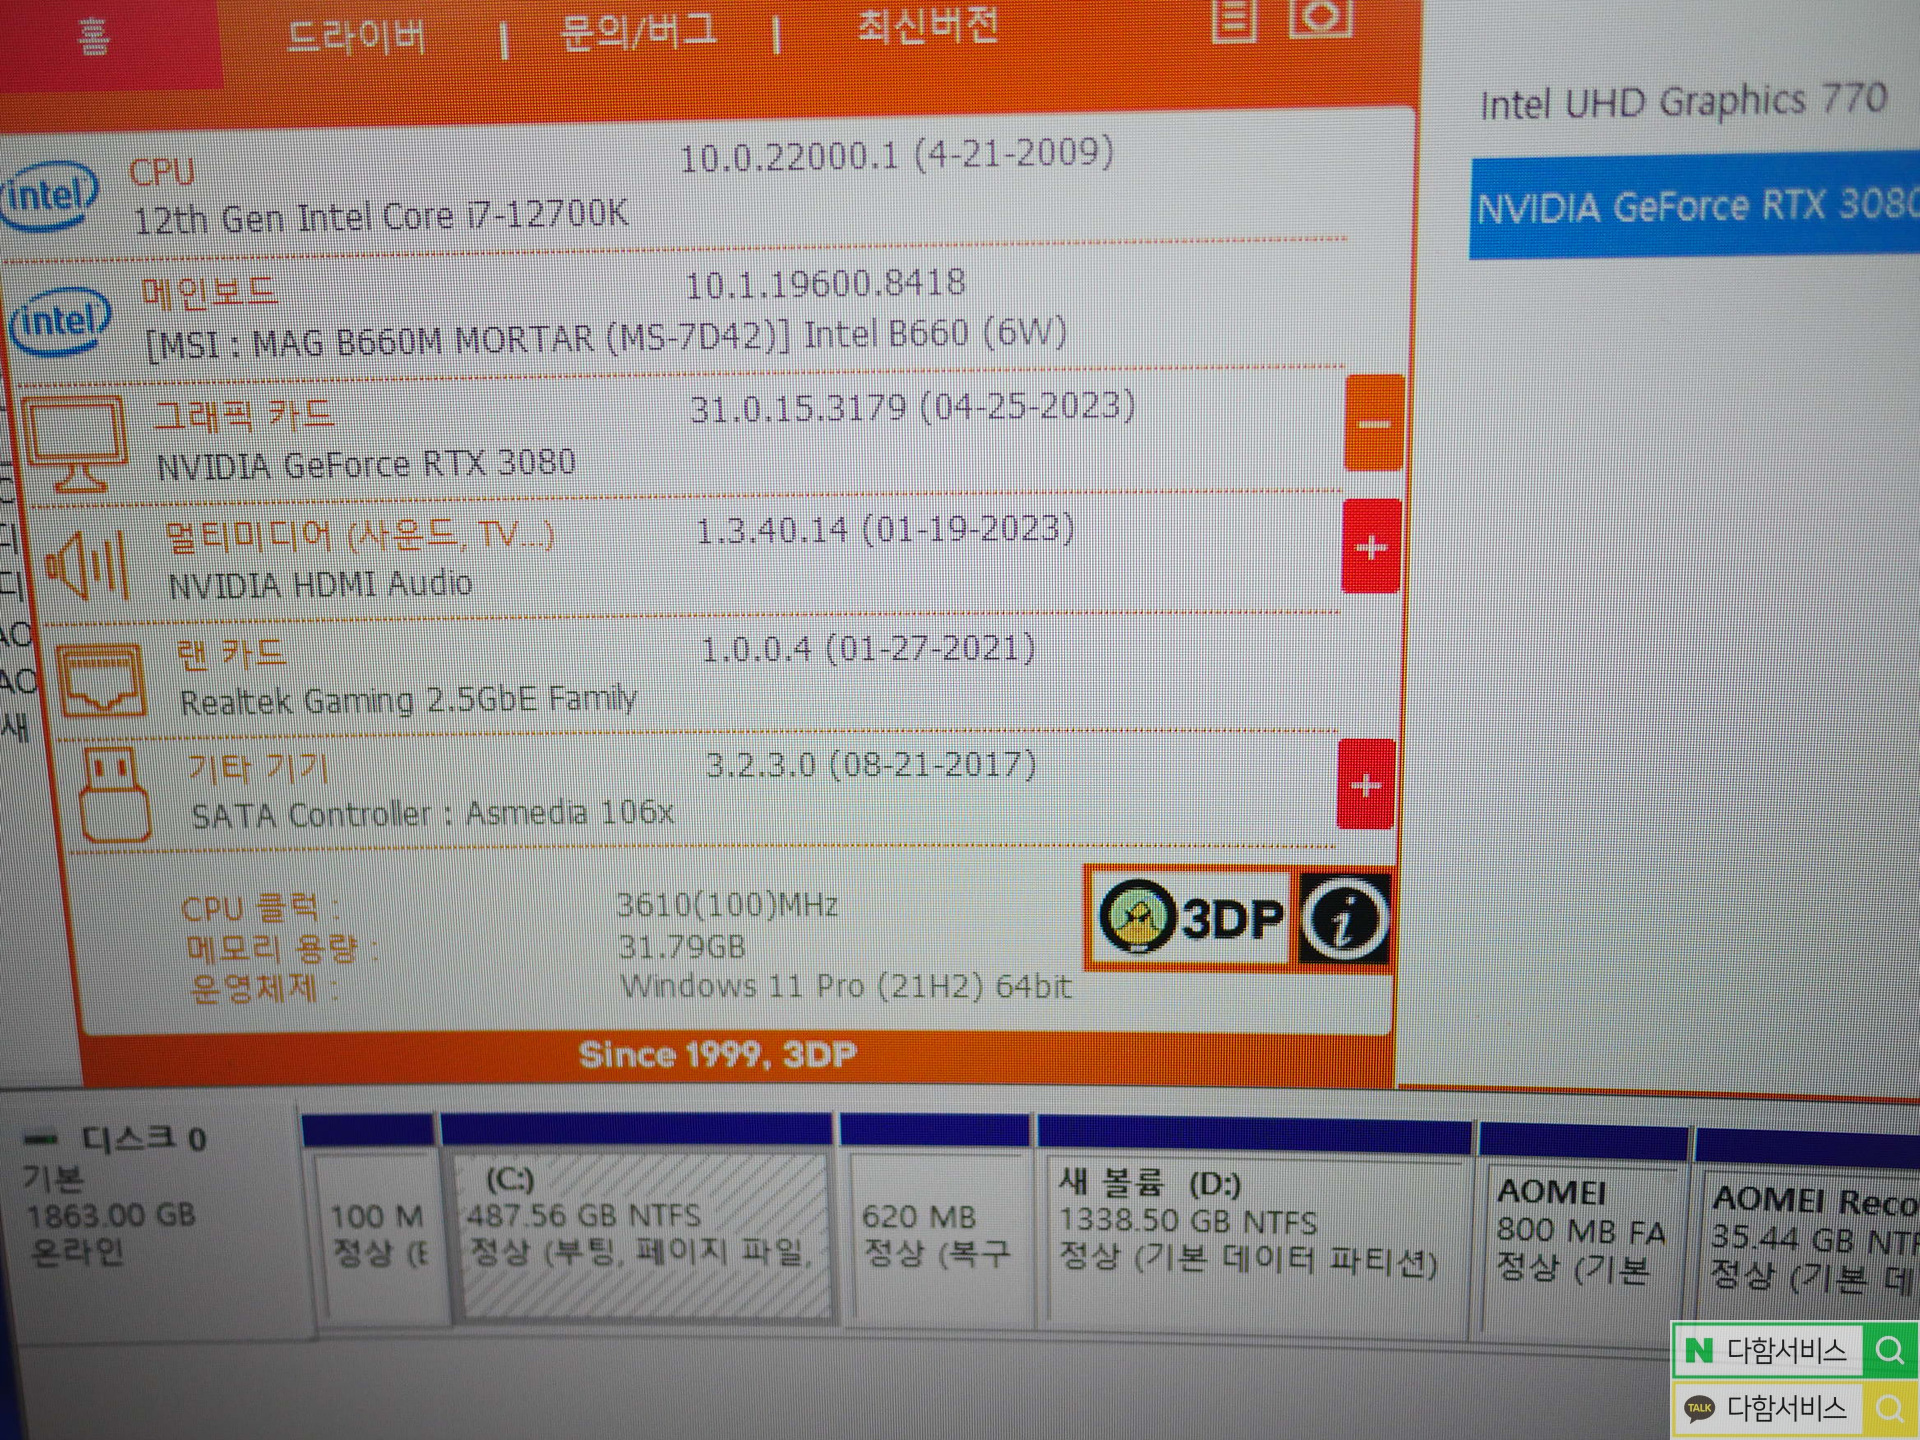Select Intel UHD Graphics 770 entry
Image resolution: width=1920 pixels, height=1440 pixels.
click(1683, 102)
